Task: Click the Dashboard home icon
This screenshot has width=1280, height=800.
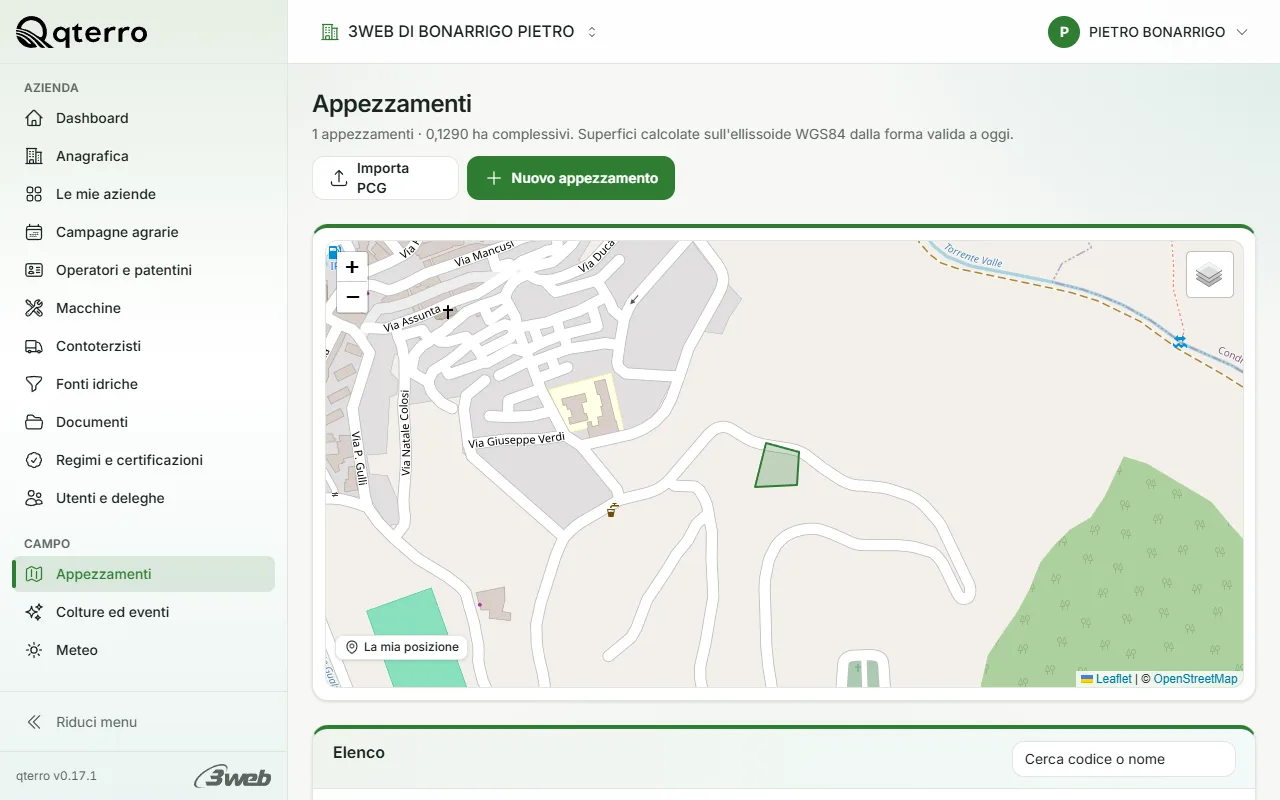Action: point(34,118)
